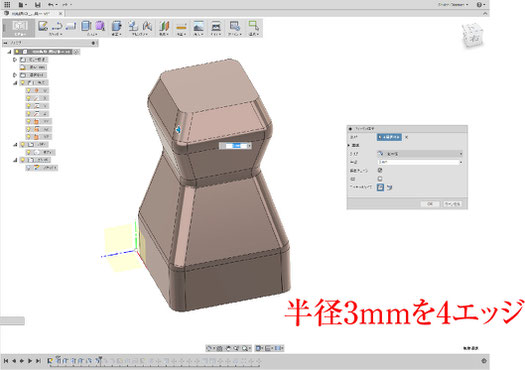Open the Help question mark menu

pyautogui.click(x=481, y=5)
